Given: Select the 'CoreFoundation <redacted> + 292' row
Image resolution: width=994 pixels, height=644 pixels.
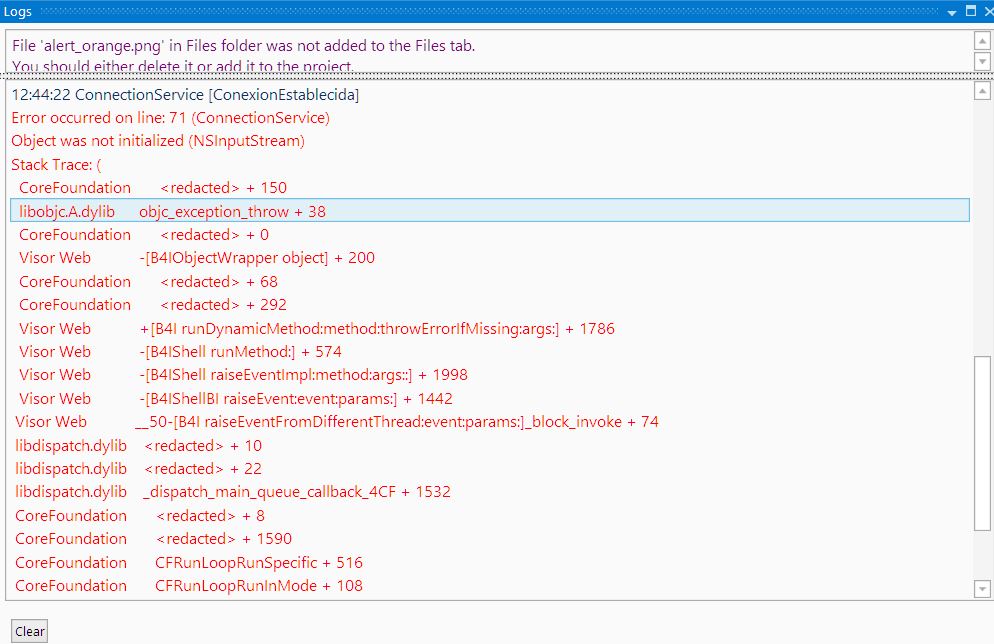Looking at the screenshot, I should click(x=490, y=305).
